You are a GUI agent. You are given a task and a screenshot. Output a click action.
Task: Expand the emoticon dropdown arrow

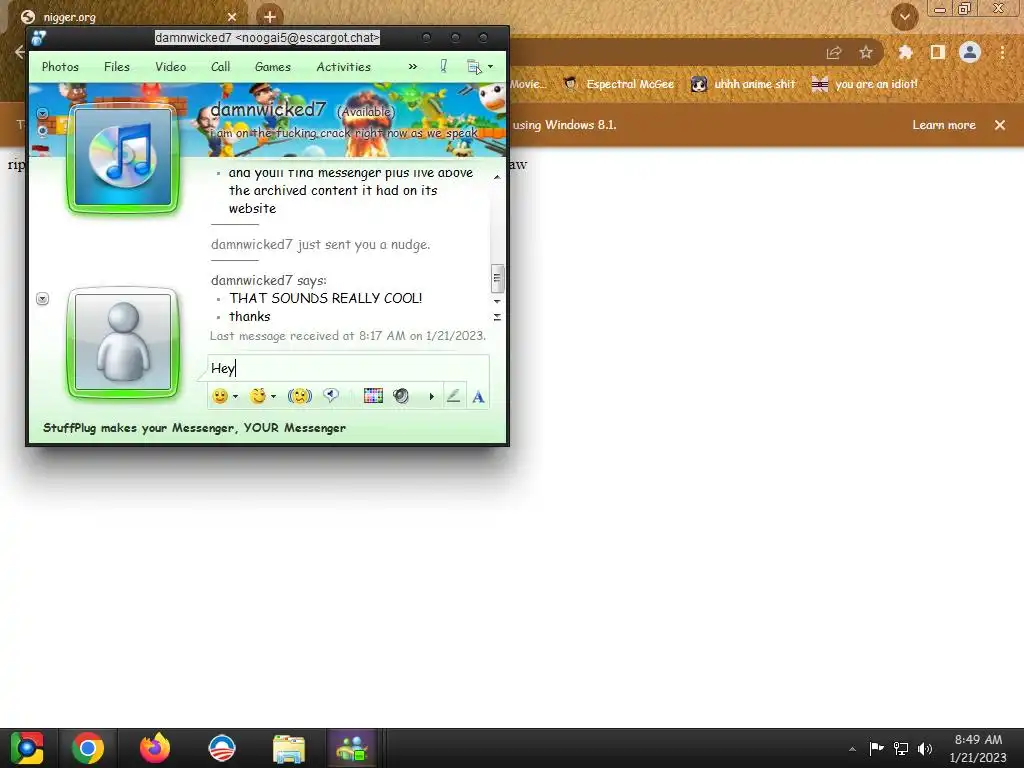[236, 396]
